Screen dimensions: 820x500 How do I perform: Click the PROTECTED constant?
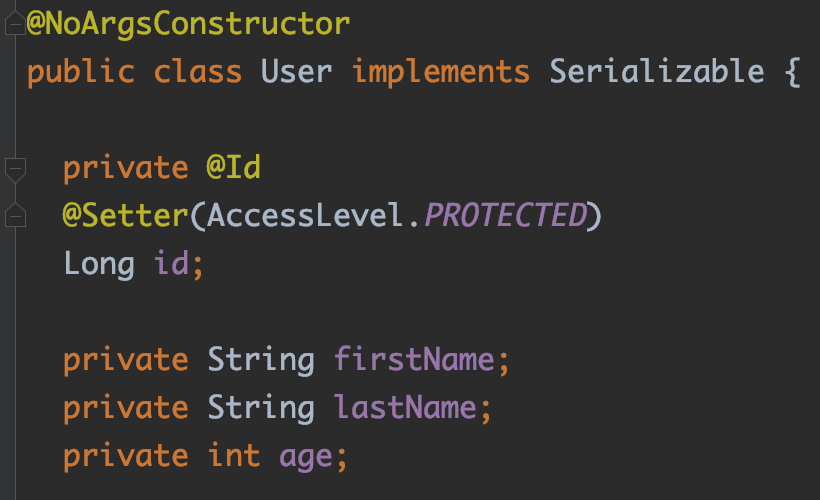(504, 216)
